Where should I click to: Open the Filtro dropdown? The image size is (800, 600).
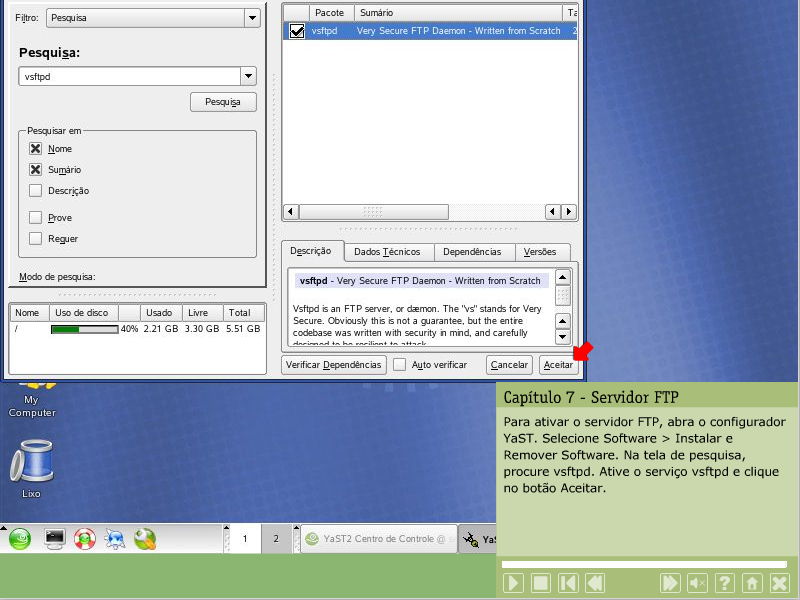pyautogui.click(x=250, y=18)
